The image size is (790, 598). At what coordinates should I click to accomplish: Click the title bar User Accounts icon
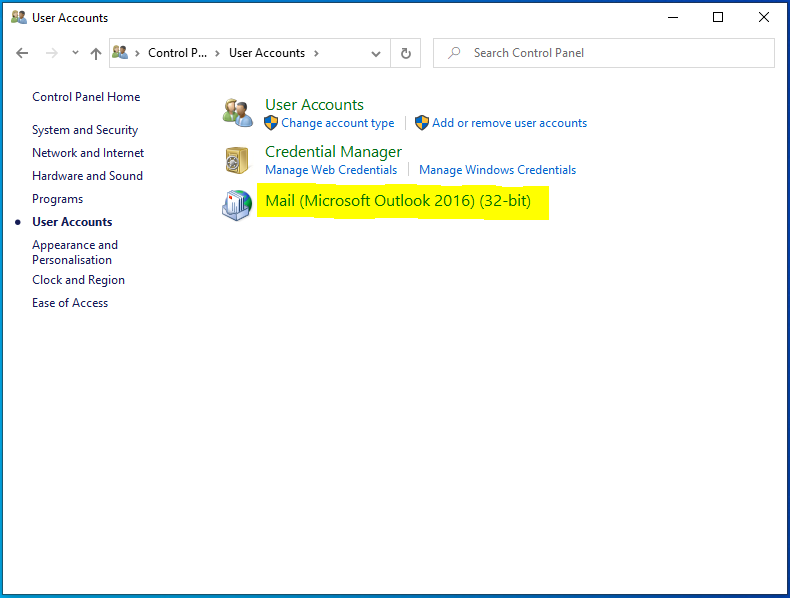(x=19, y=18)
